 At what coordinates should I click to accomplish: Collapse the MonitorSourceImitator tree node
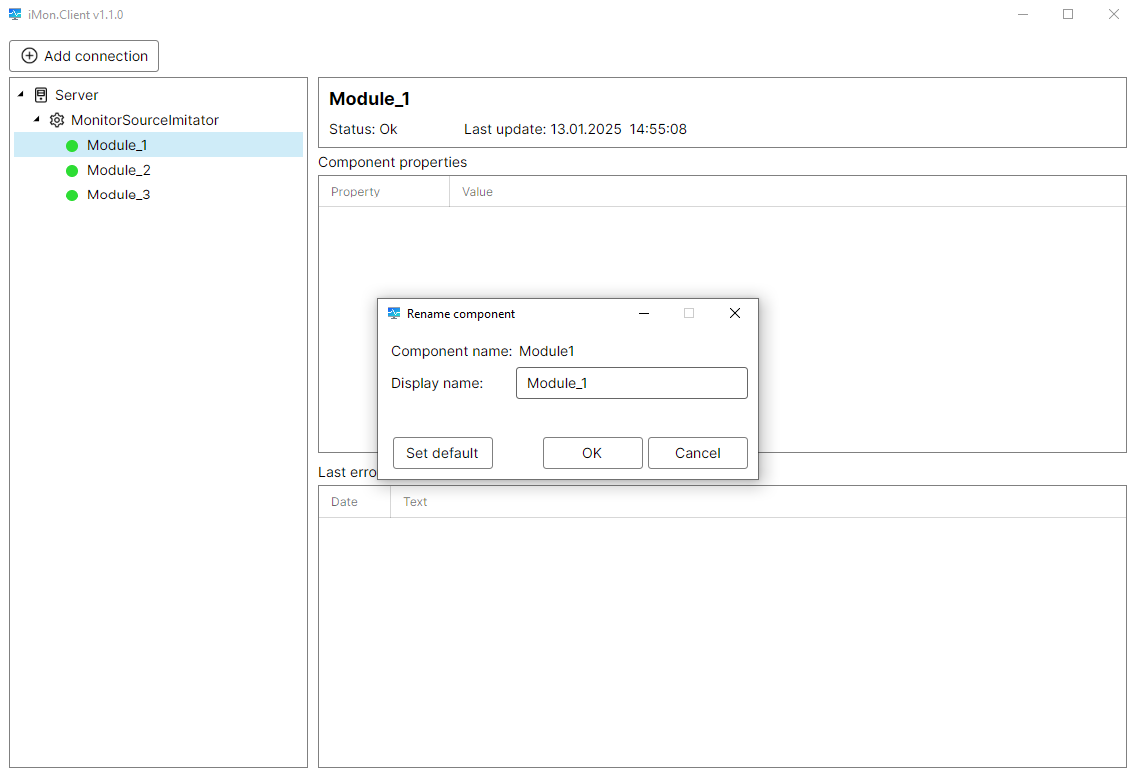[37, 120]
